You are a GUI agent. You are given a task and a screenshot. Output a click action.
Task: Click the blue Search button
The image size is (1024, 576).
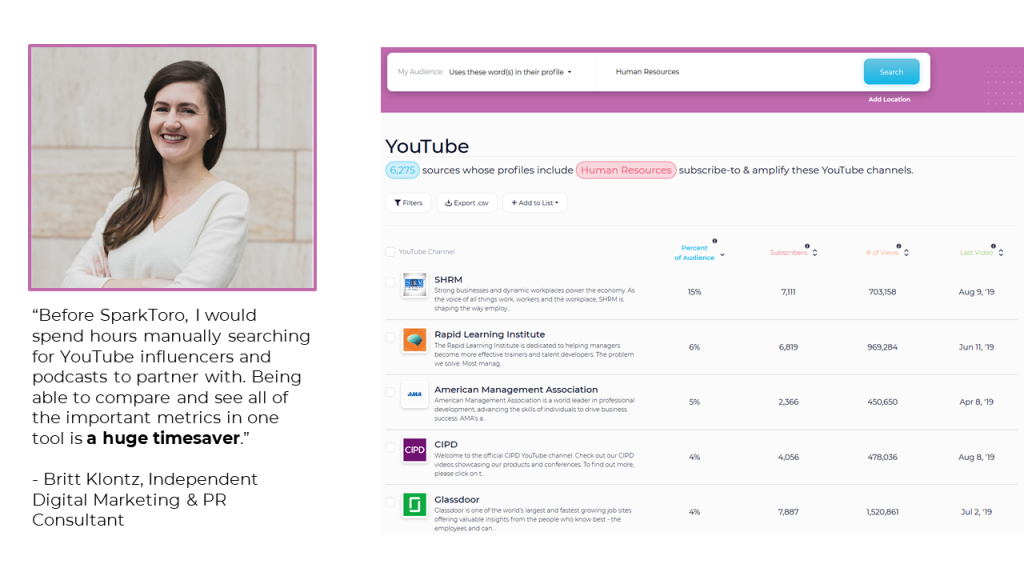891,72
